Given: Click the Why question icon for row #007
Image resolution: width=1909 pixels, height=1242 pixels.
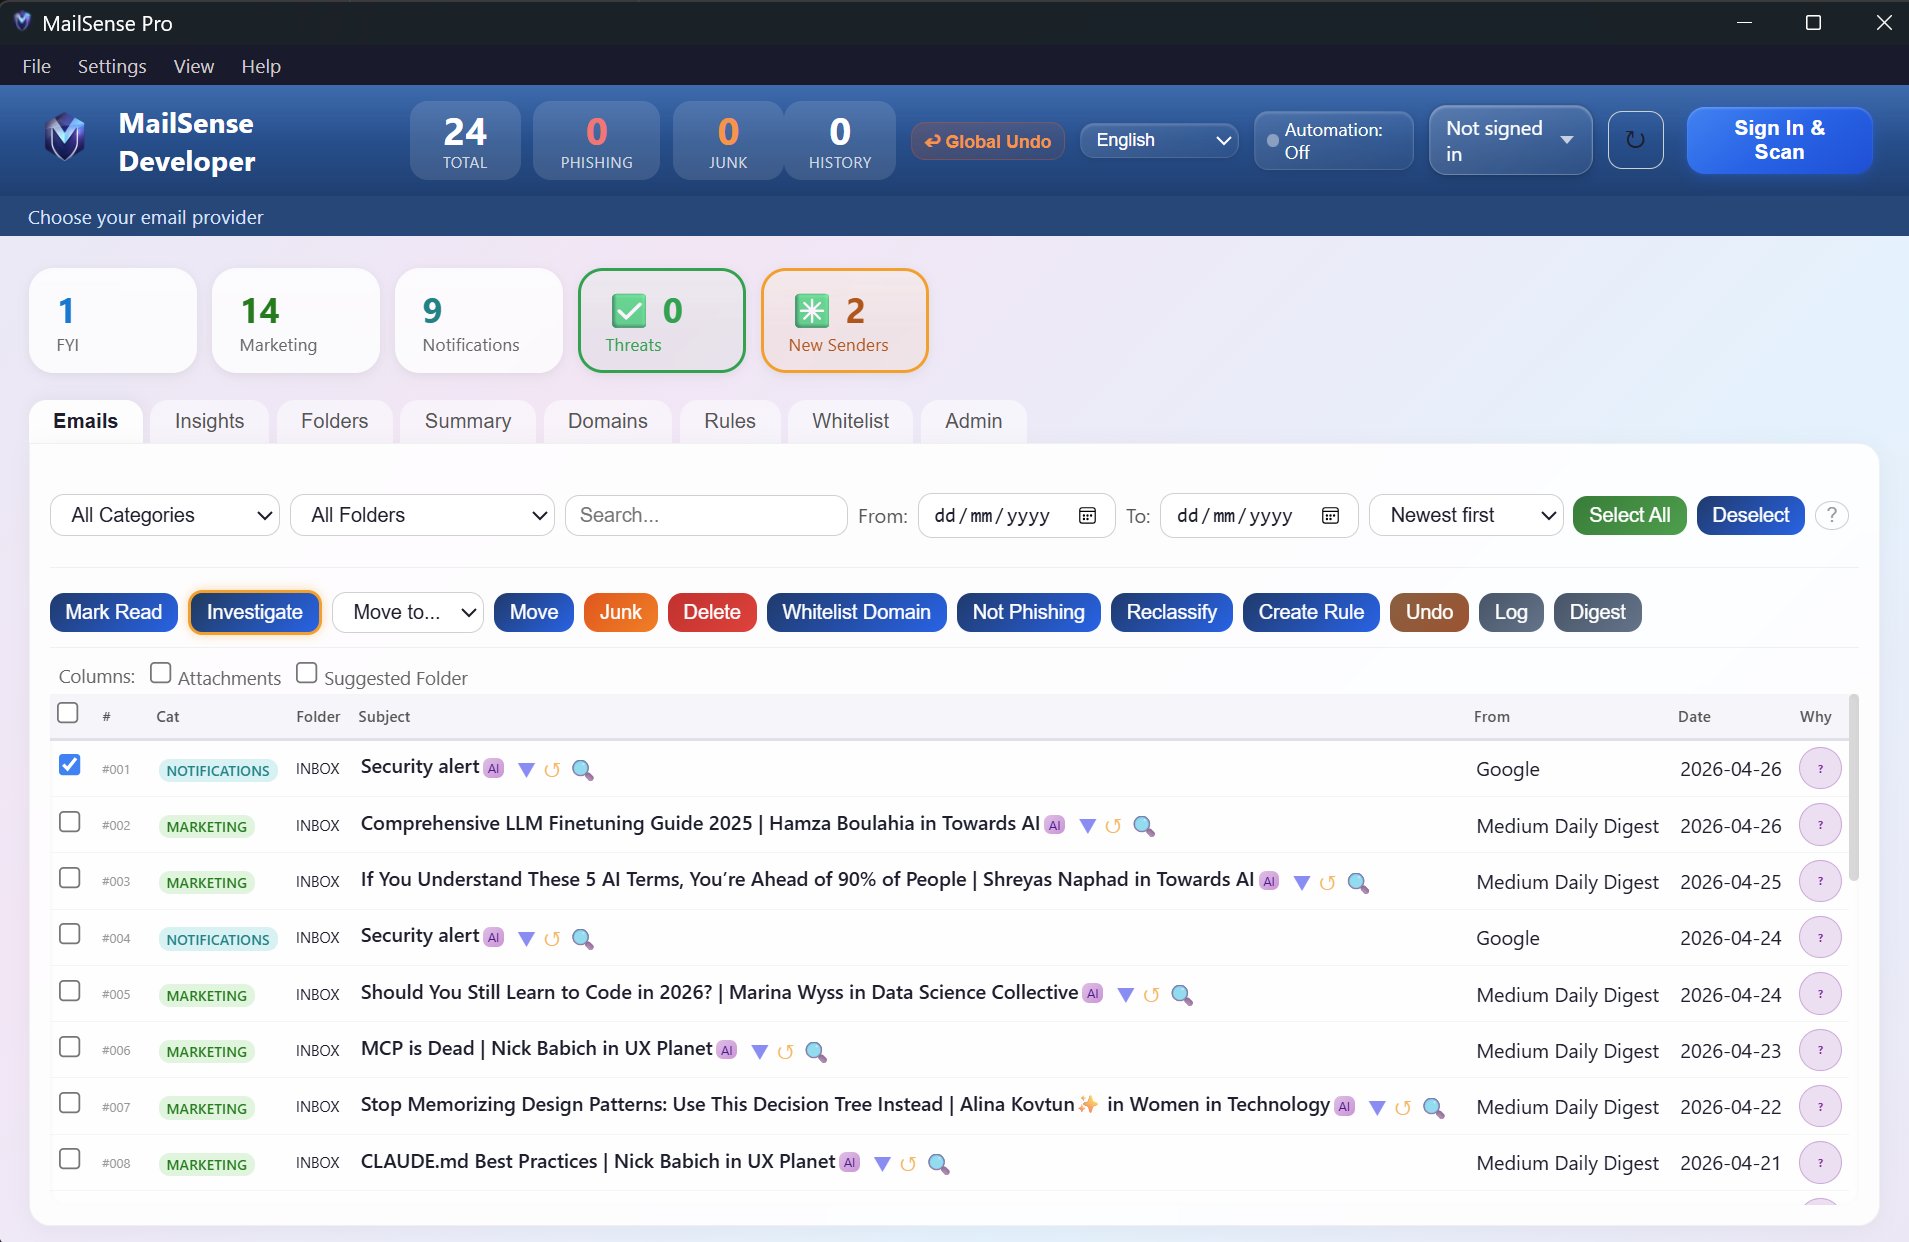Looking at the screenshot, I should [x=1820, y=1107].
